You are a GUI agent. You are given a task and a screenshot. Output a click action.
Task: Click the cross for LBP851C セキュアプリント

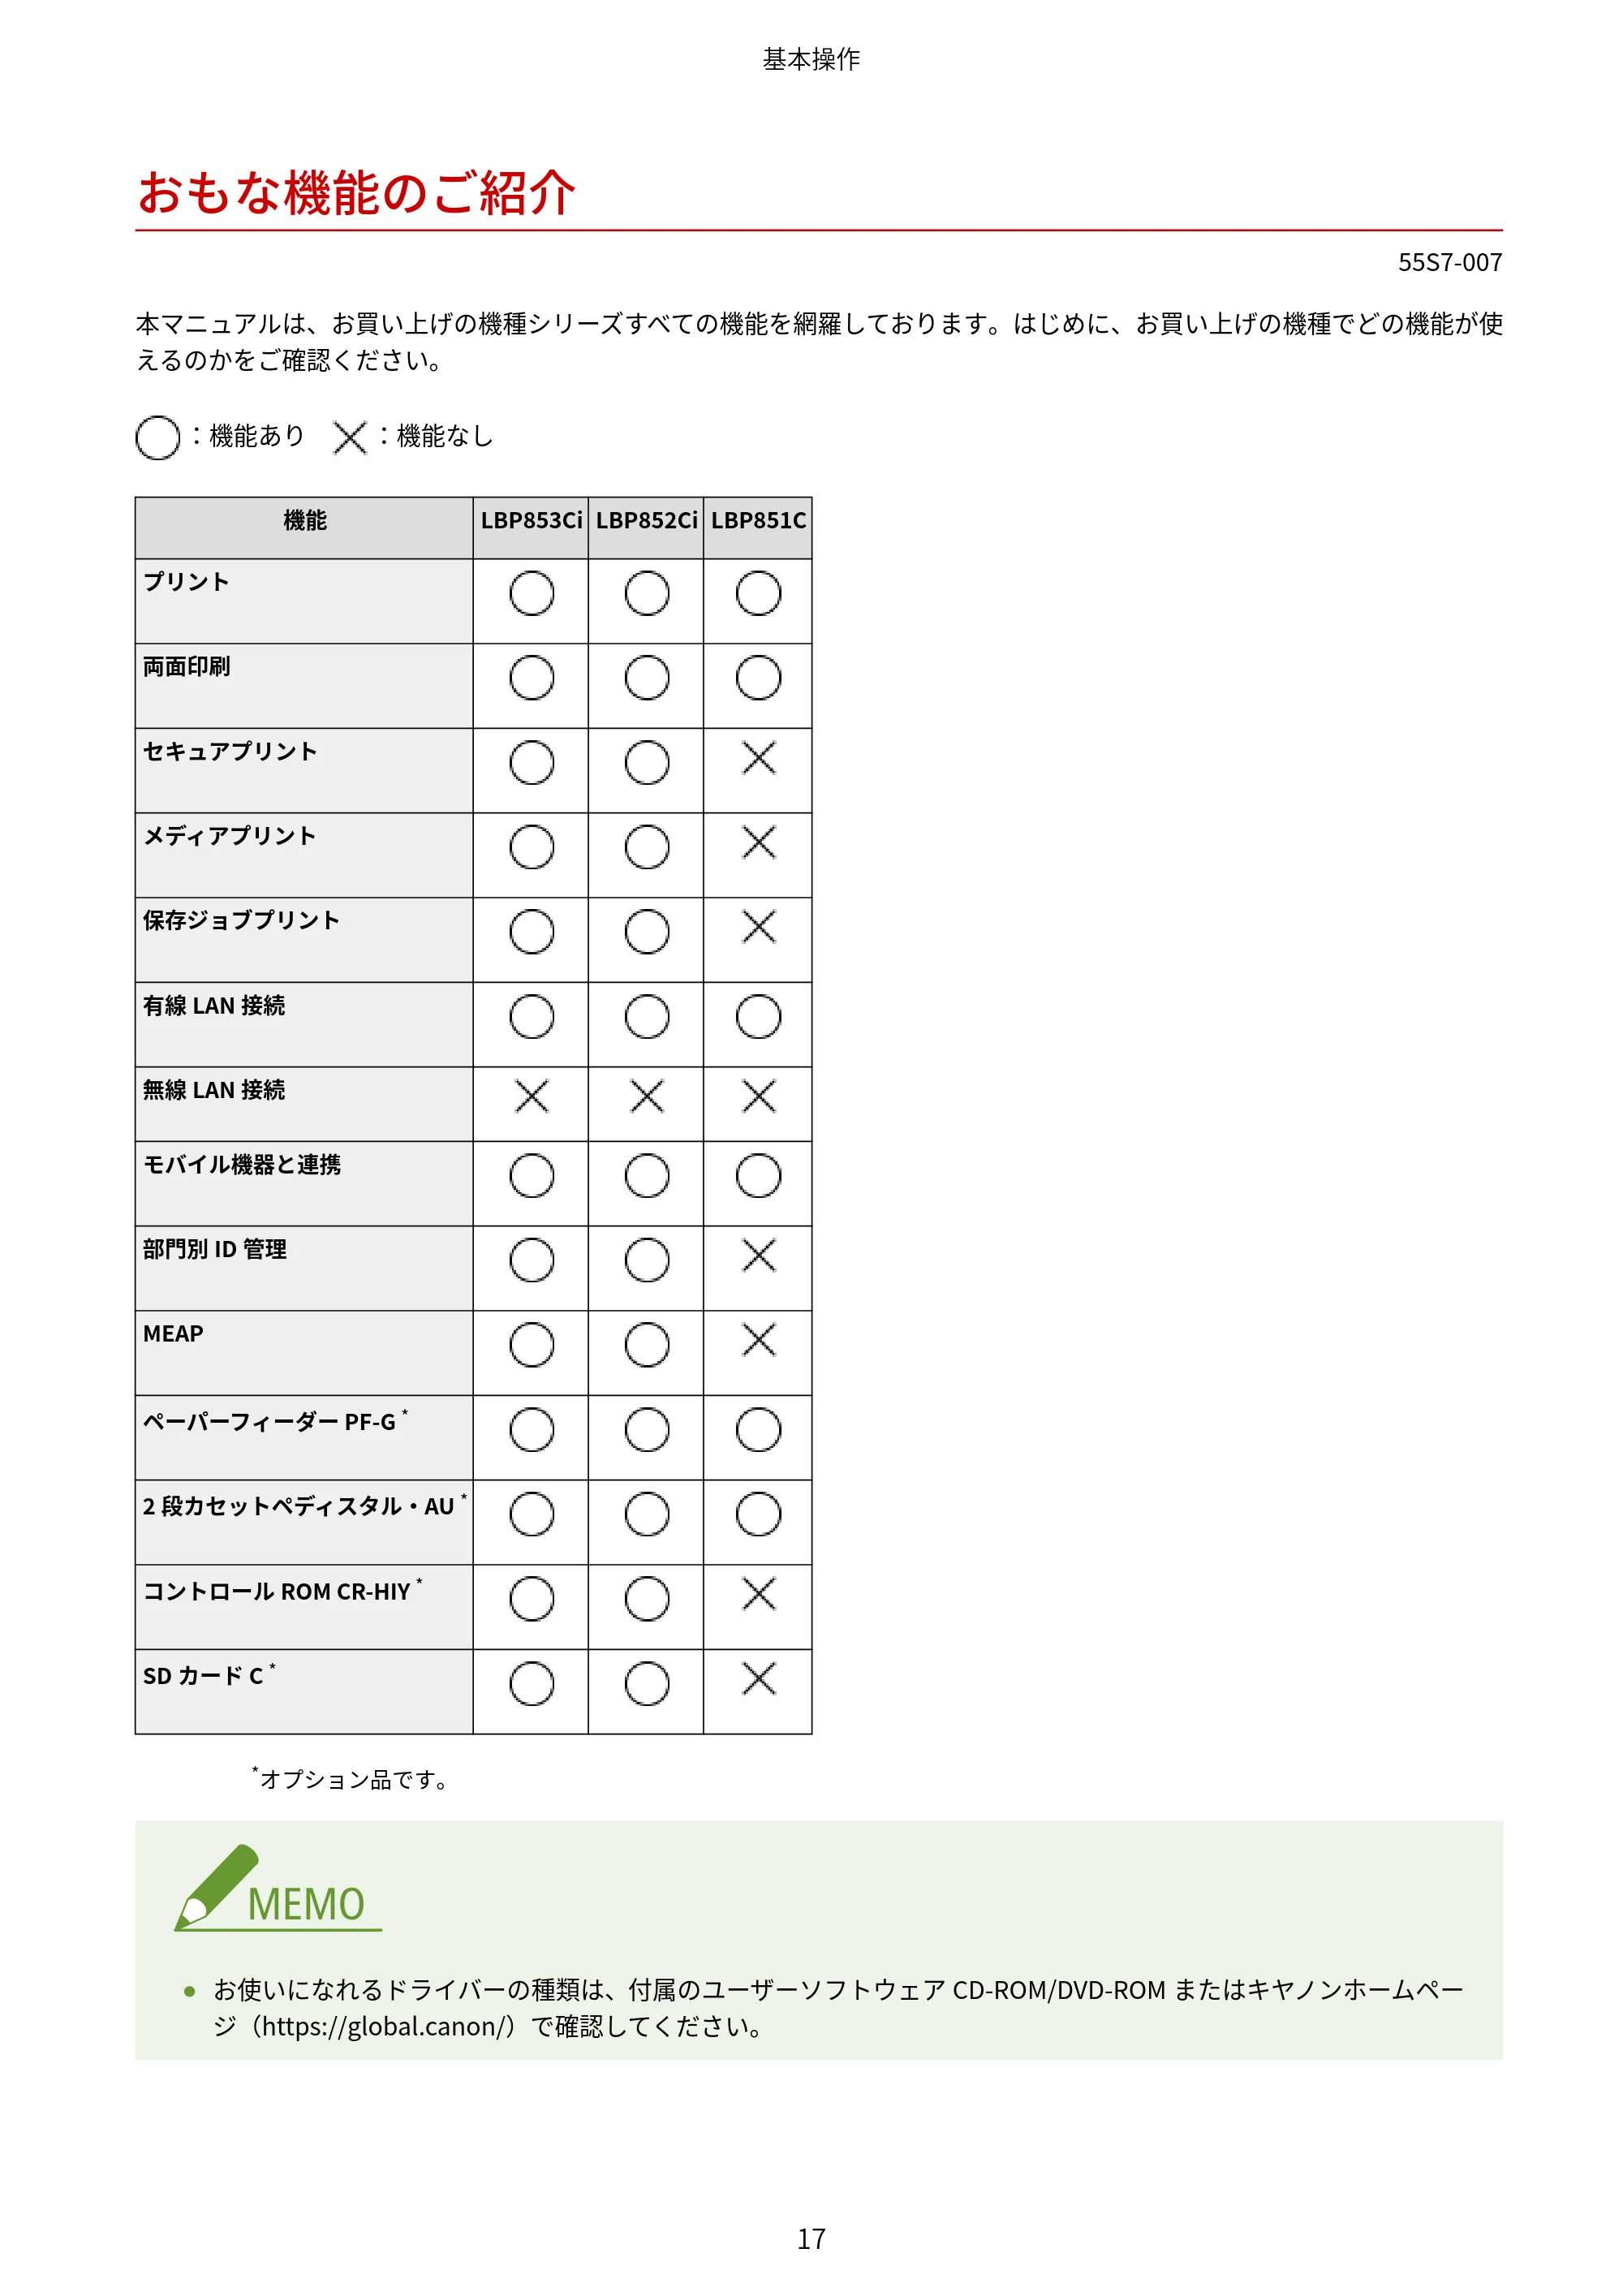click(x=759, y=758)
